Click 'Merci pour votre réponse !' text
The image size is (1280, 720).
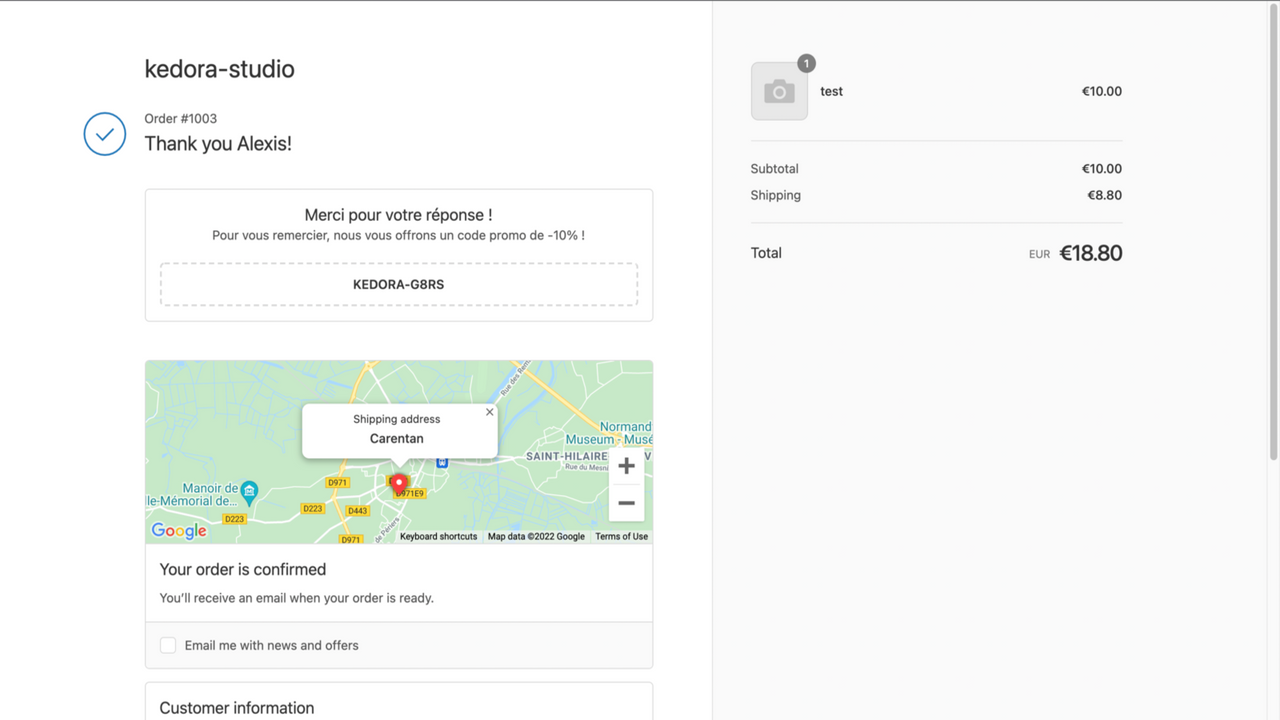coord(398,215)
